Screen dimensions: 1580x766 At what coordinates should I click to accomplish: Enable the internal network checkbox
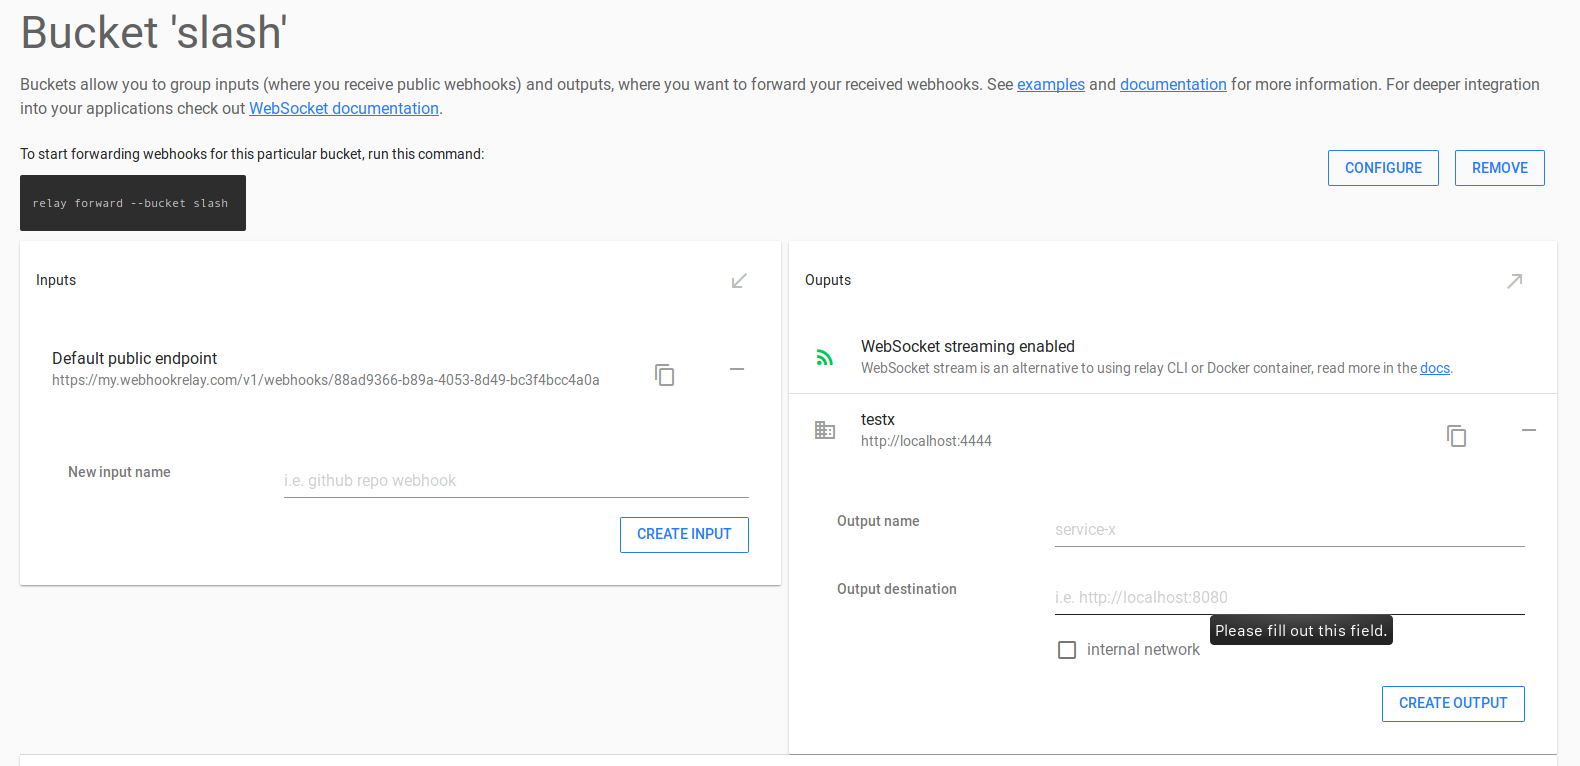pos(1067,650)
